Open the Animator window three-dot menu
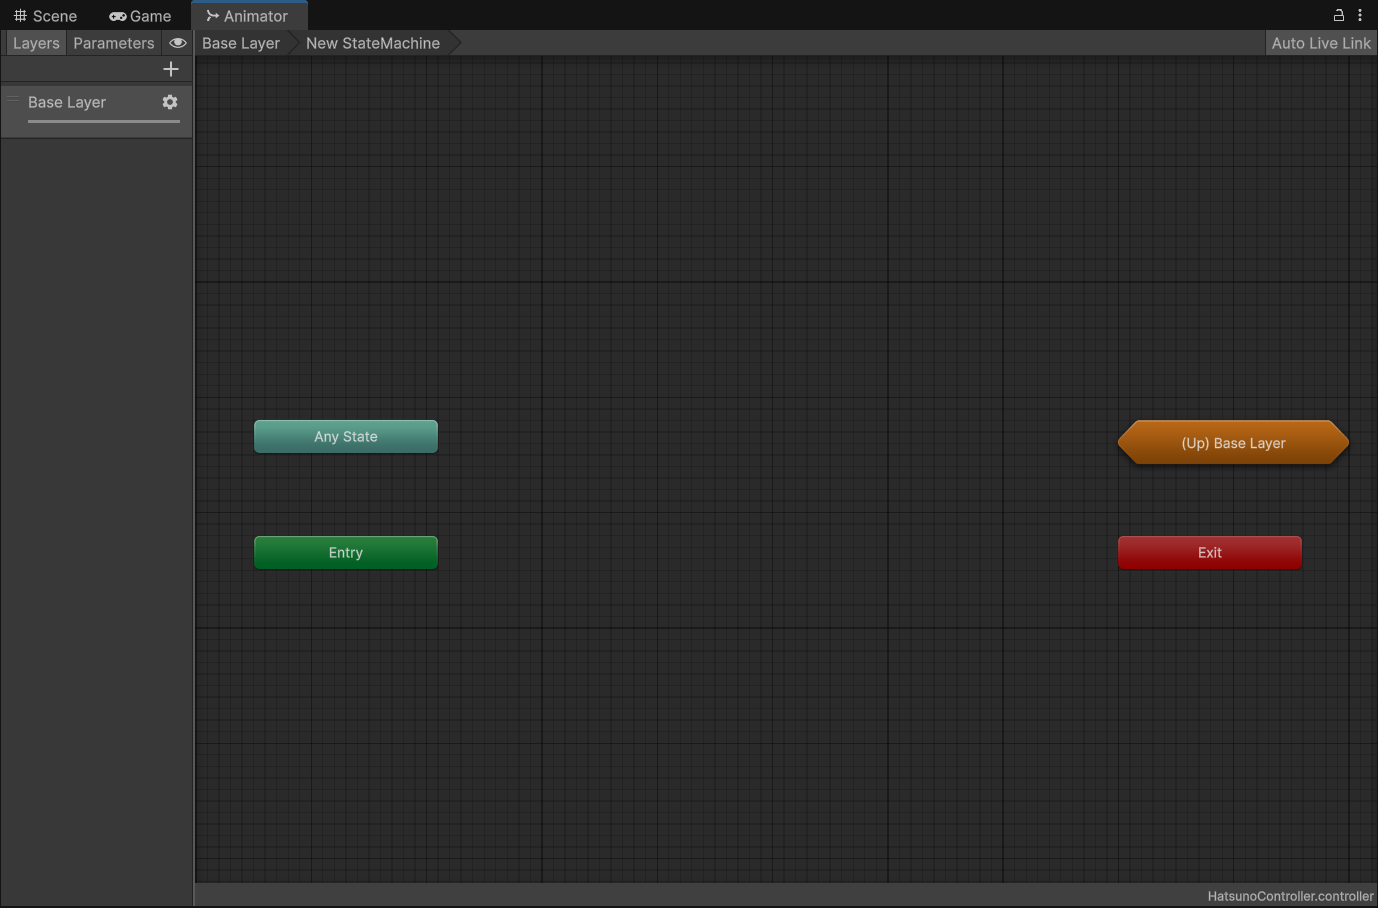1378x908 pixels. pyautogui.click(x=1360, y=15)
